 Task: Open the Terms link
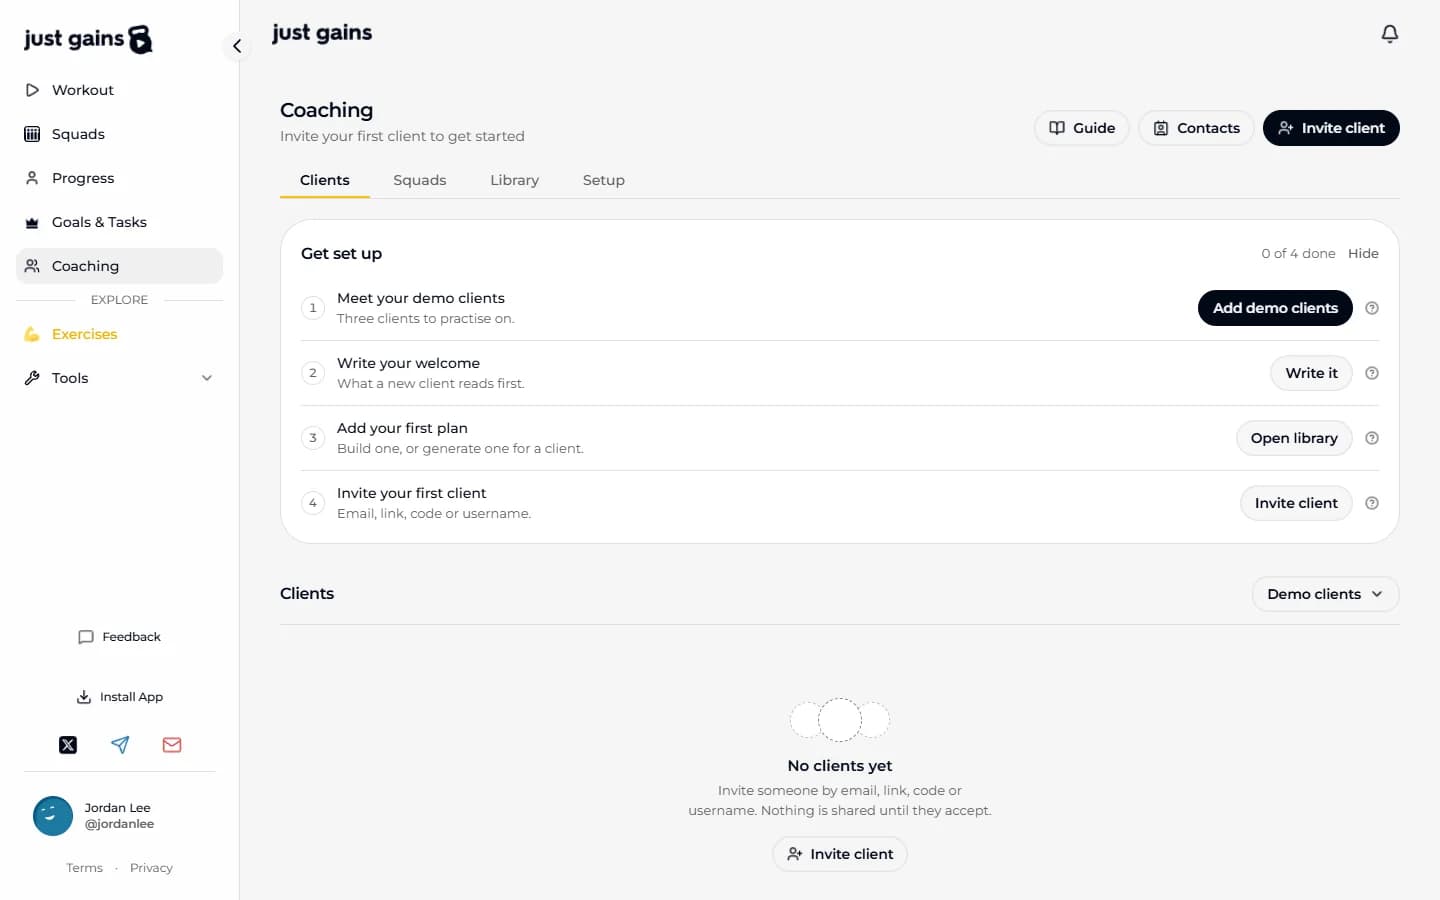click(84, 868)
